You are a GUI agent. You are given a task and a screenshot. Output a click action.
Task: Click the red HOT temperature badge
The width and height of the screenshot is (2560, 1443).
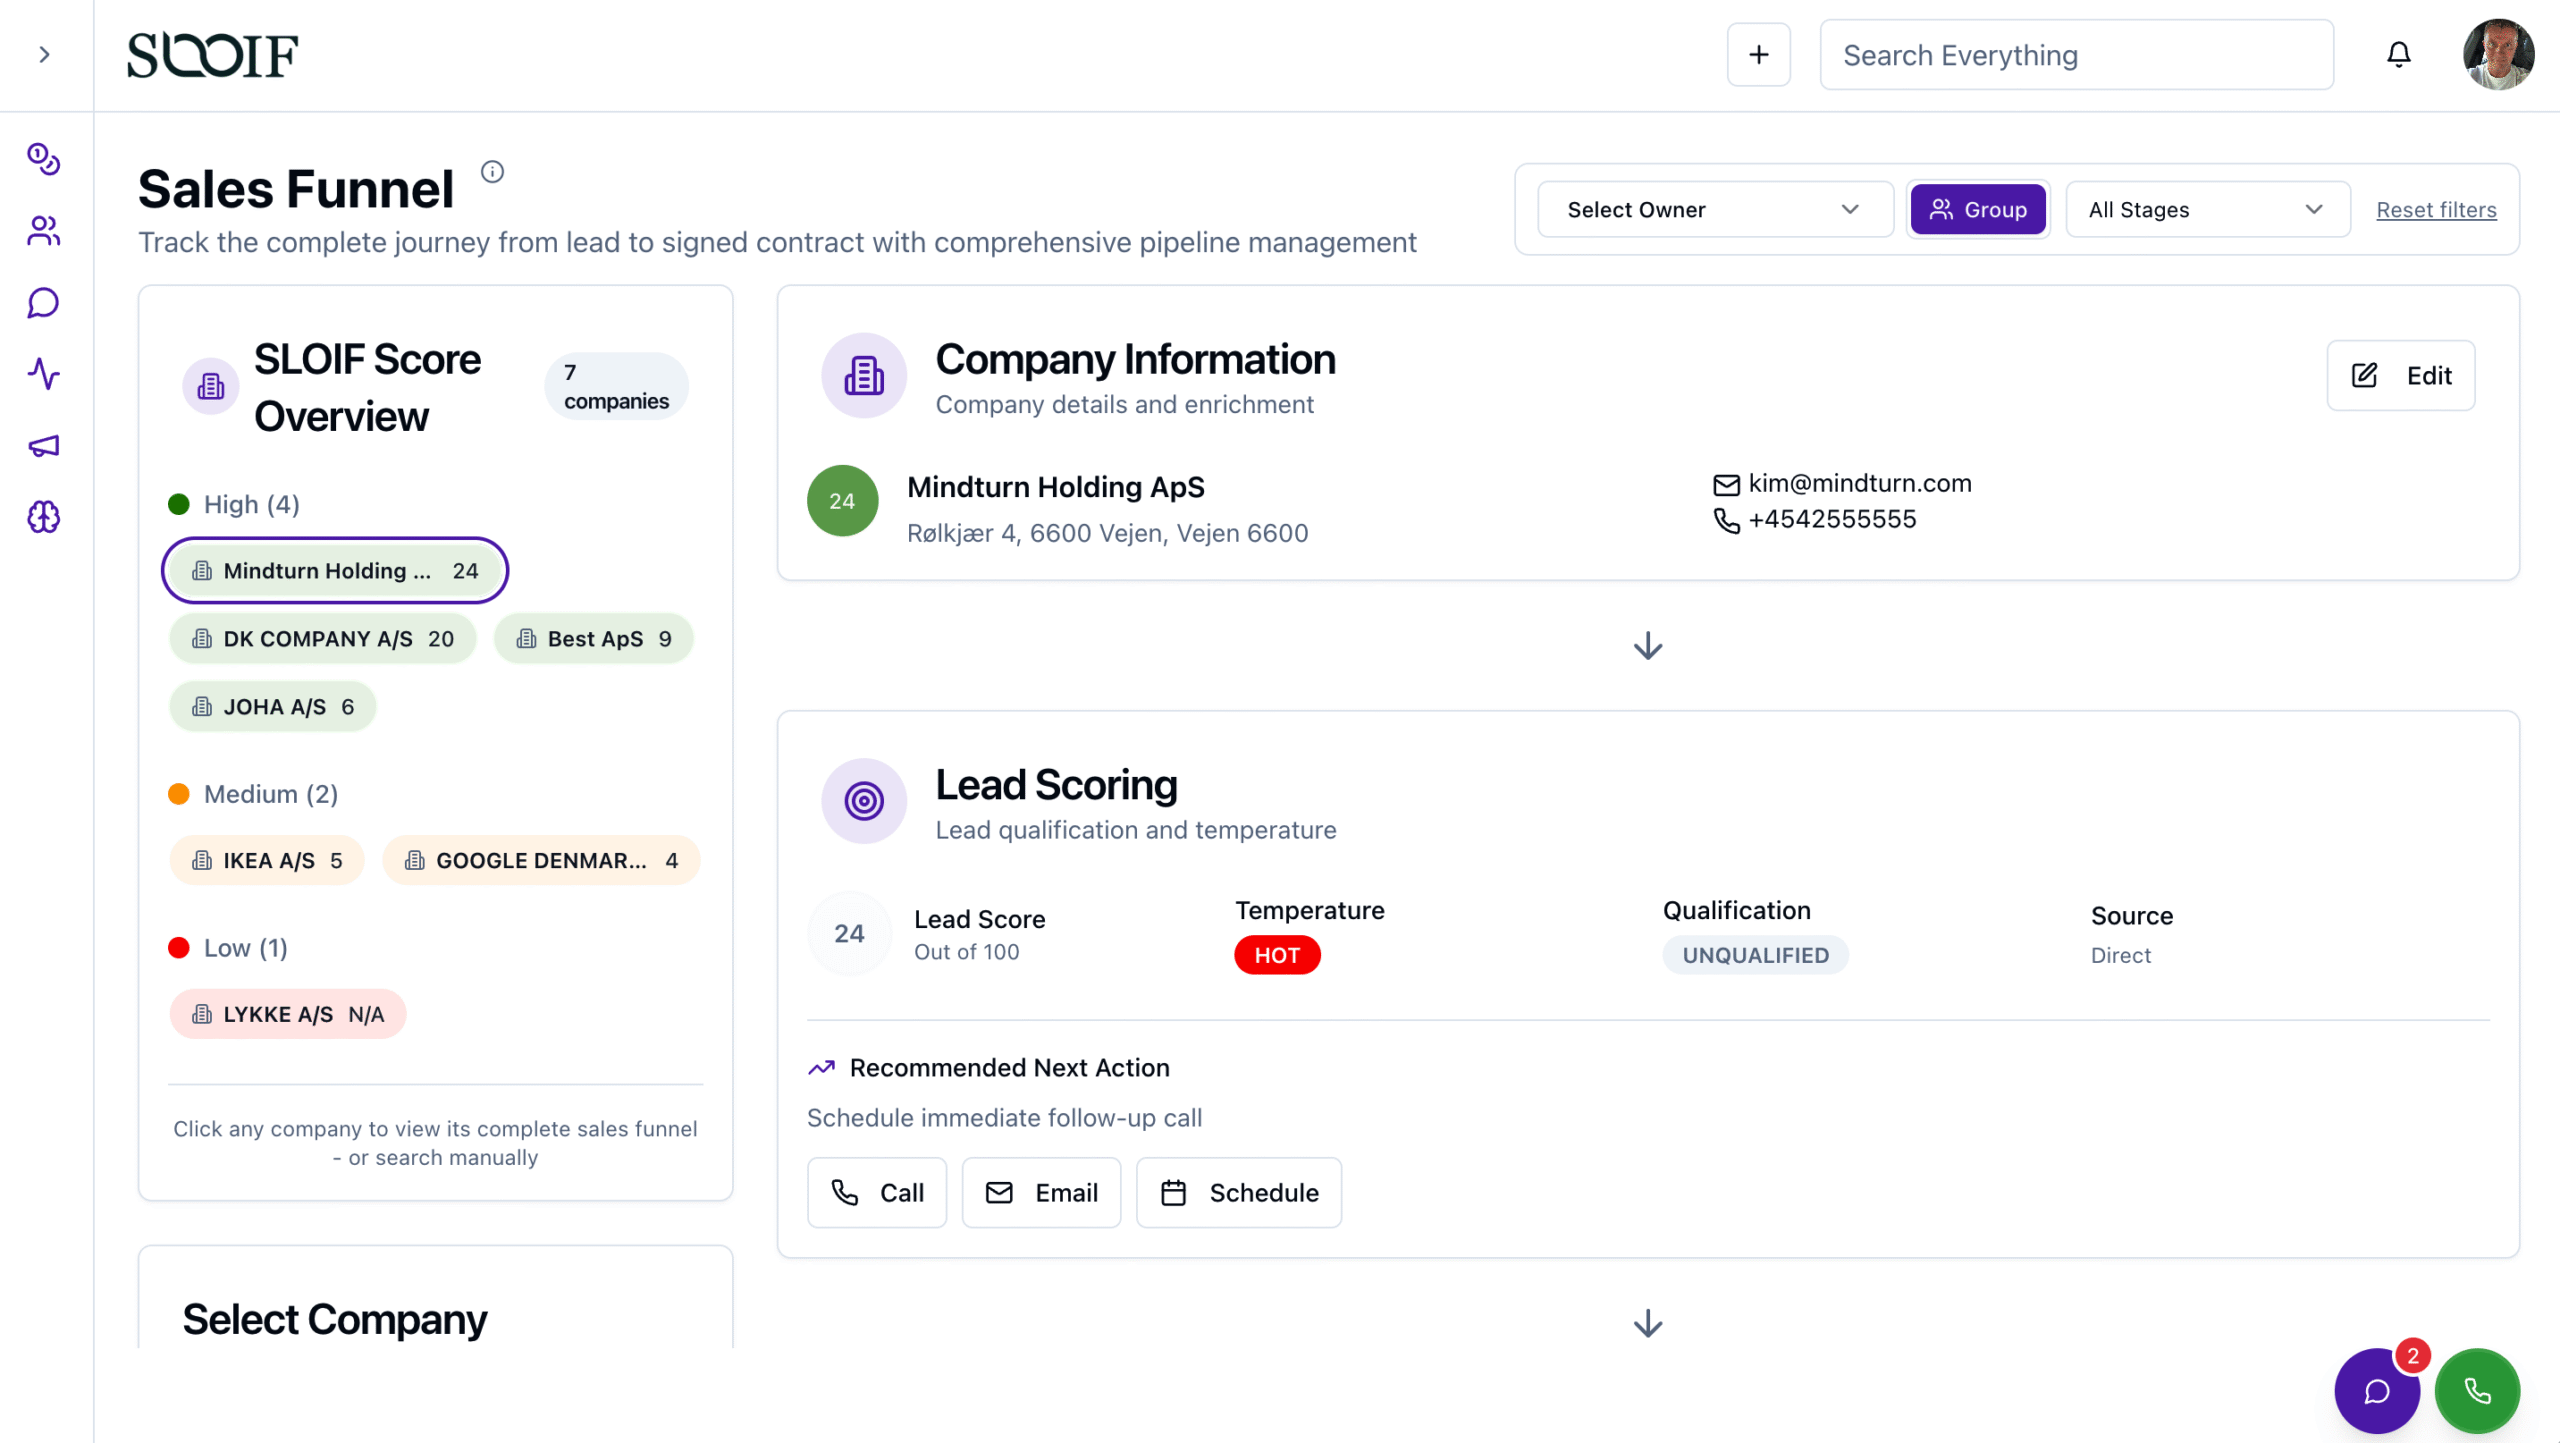click(x=1276, y=955)
